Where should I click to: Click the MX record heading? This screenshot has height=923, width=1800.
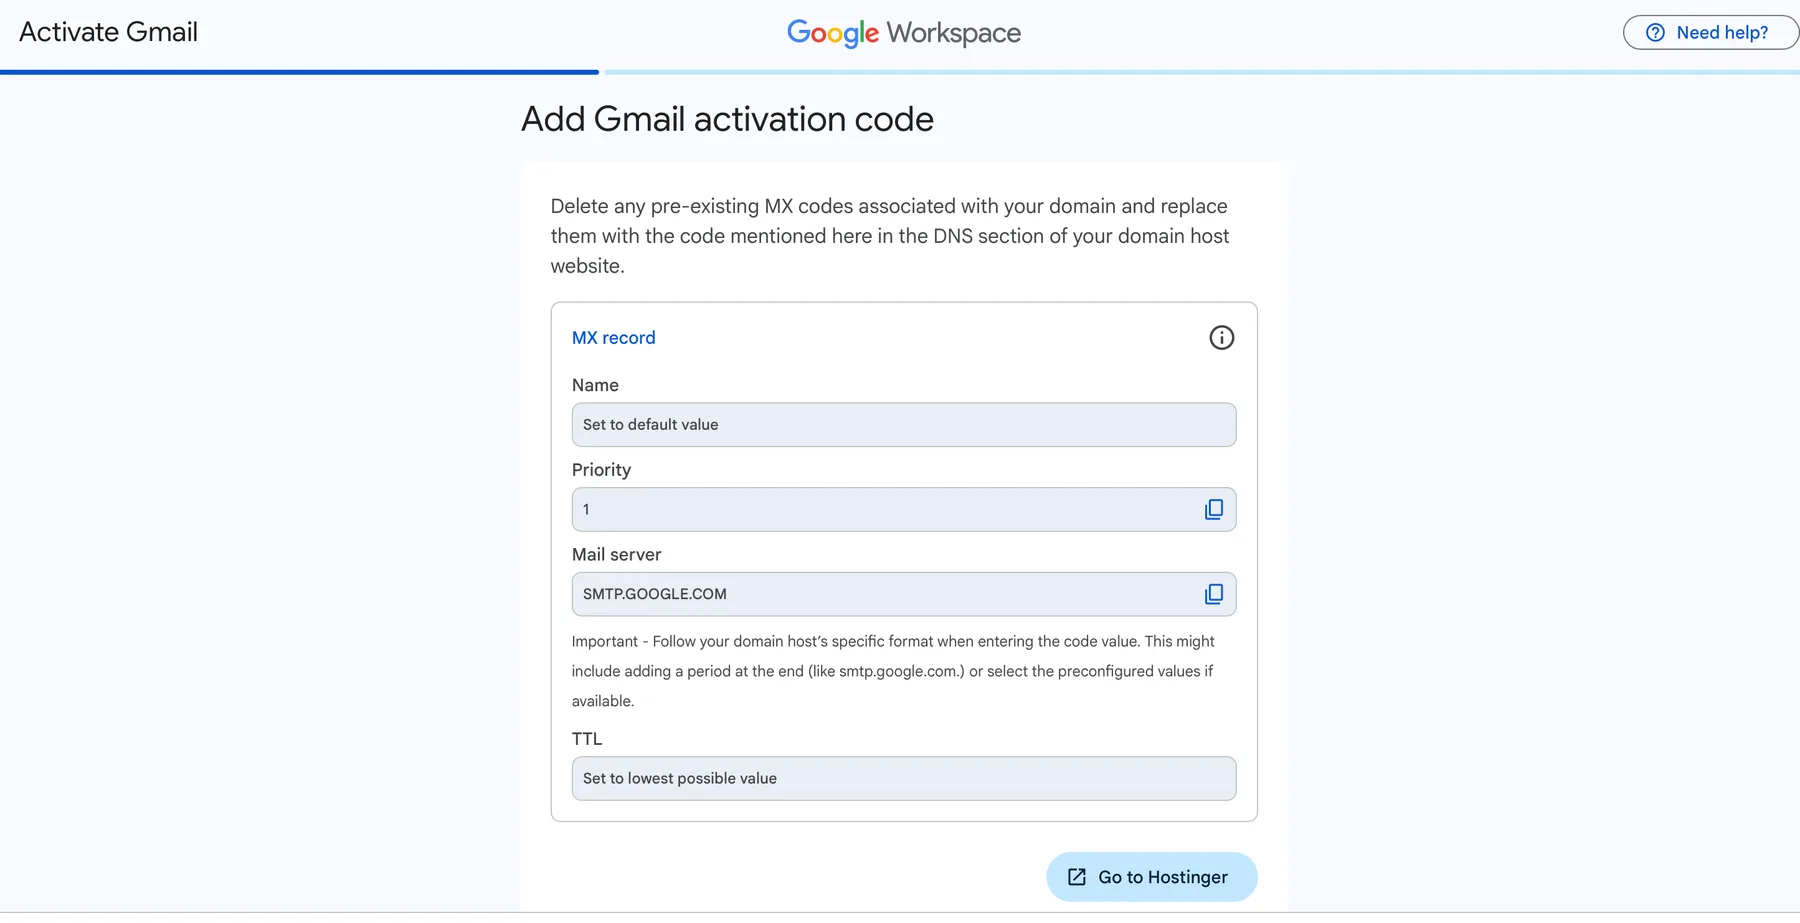click(614, 338)
